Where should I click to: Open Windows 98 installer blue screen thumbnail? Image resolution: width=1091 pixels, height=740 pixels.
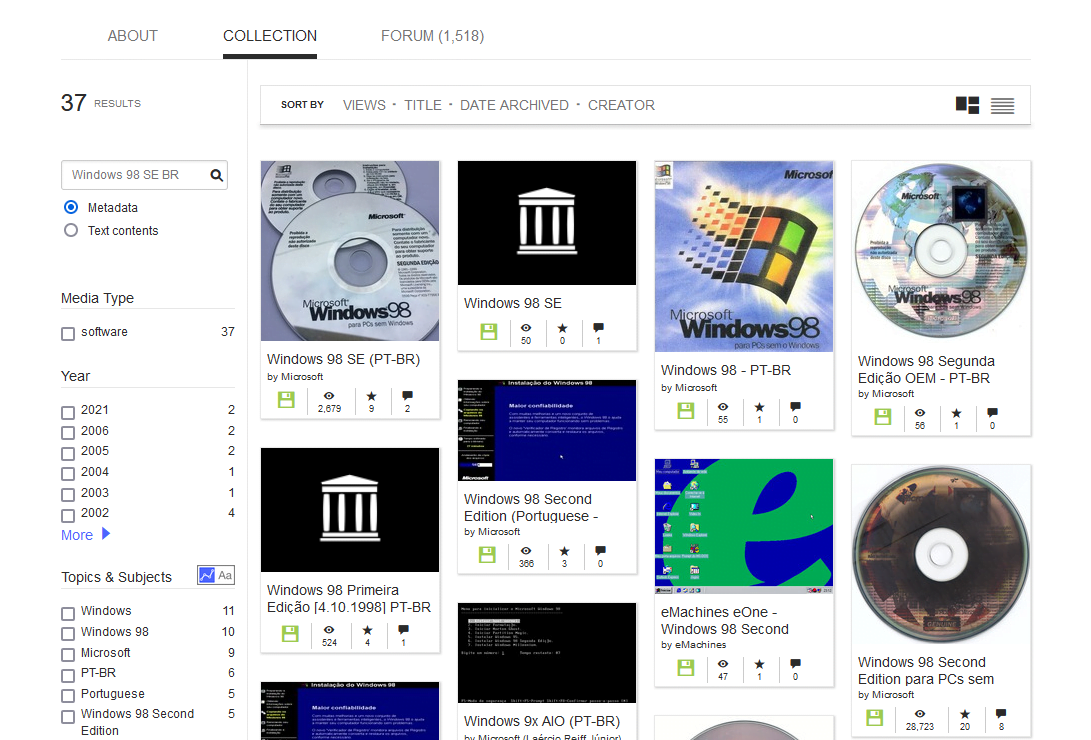click(547, 431)
